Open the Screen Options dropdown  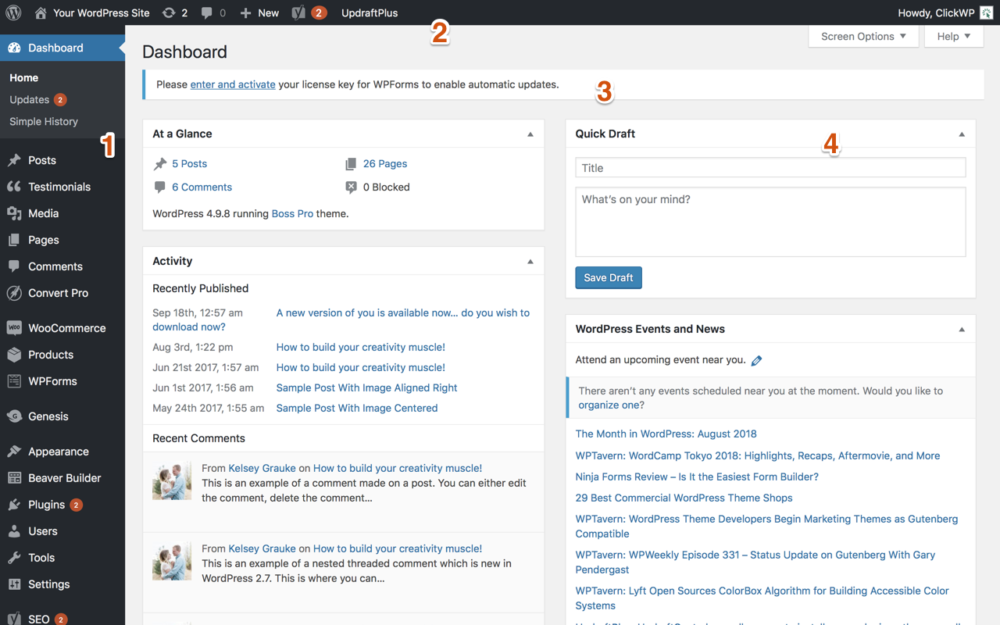[x=863, y=37]
